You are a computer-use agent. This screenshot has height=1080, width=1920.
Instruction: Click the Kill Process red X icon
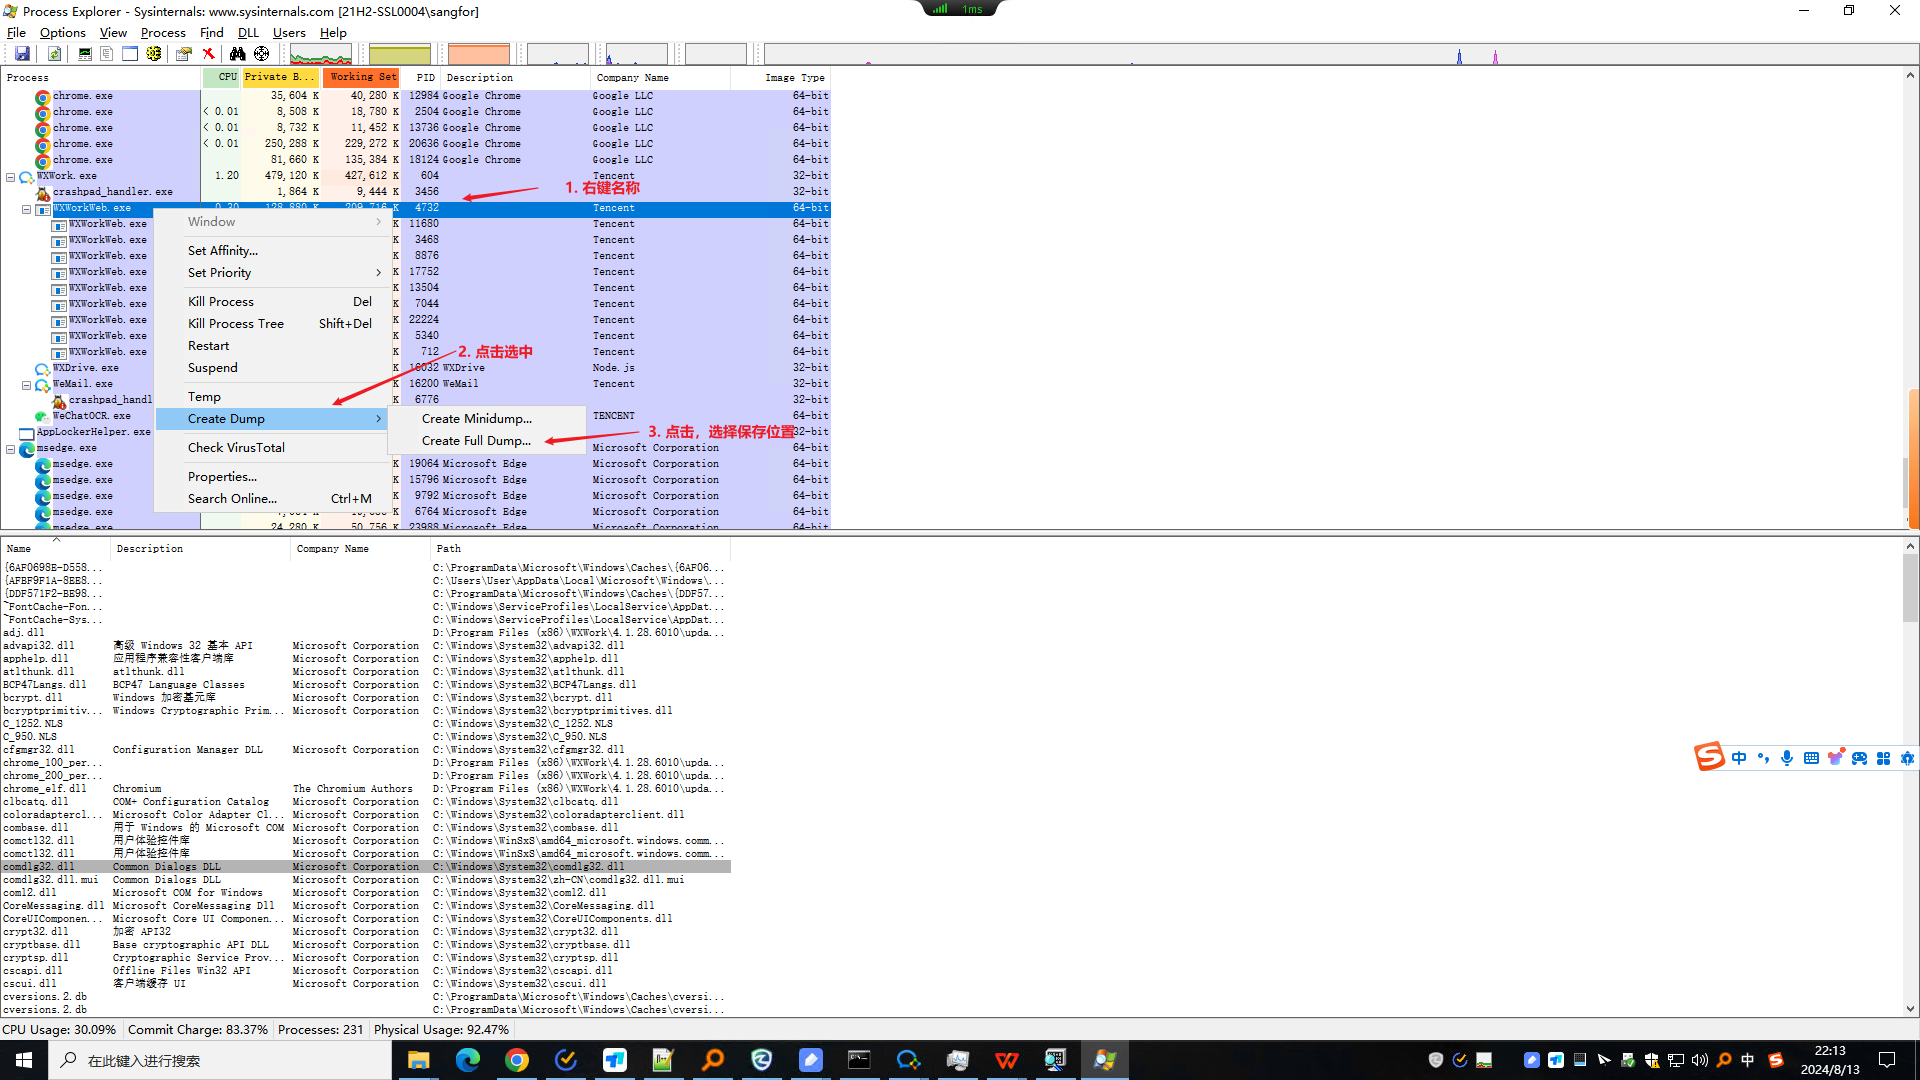coord(208,54)
